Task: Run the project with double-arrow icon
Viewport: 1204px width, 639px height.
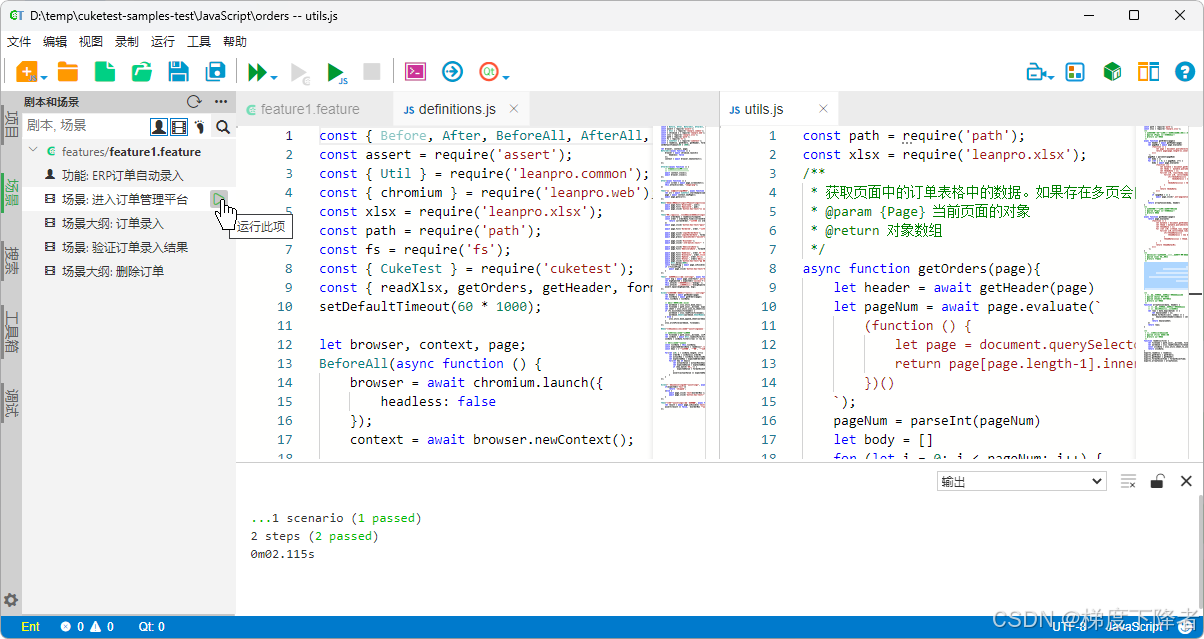Action: [x=258, y=72]
